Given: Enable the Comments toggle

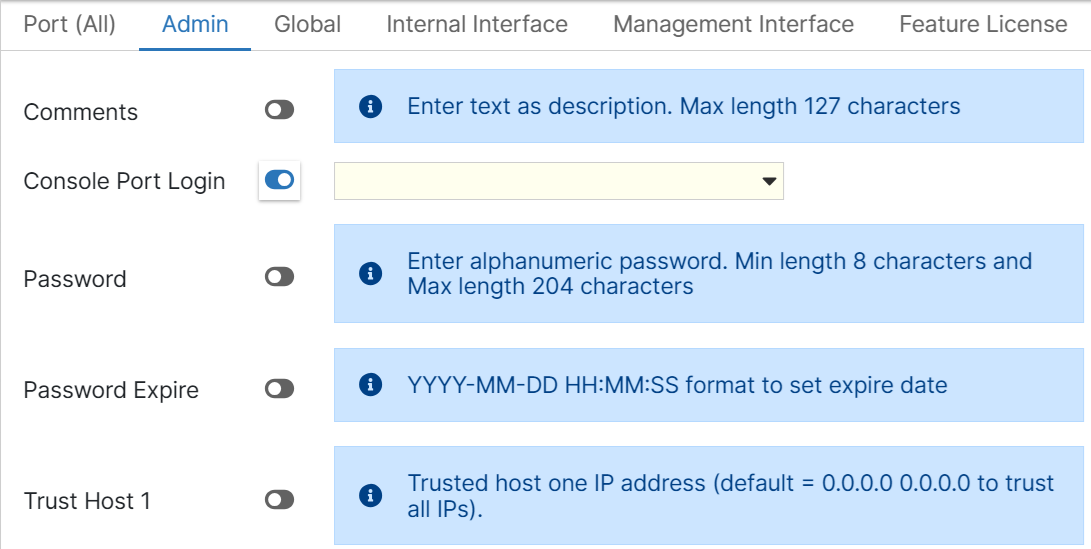Looking at the screenshot, I should [280, 110].
